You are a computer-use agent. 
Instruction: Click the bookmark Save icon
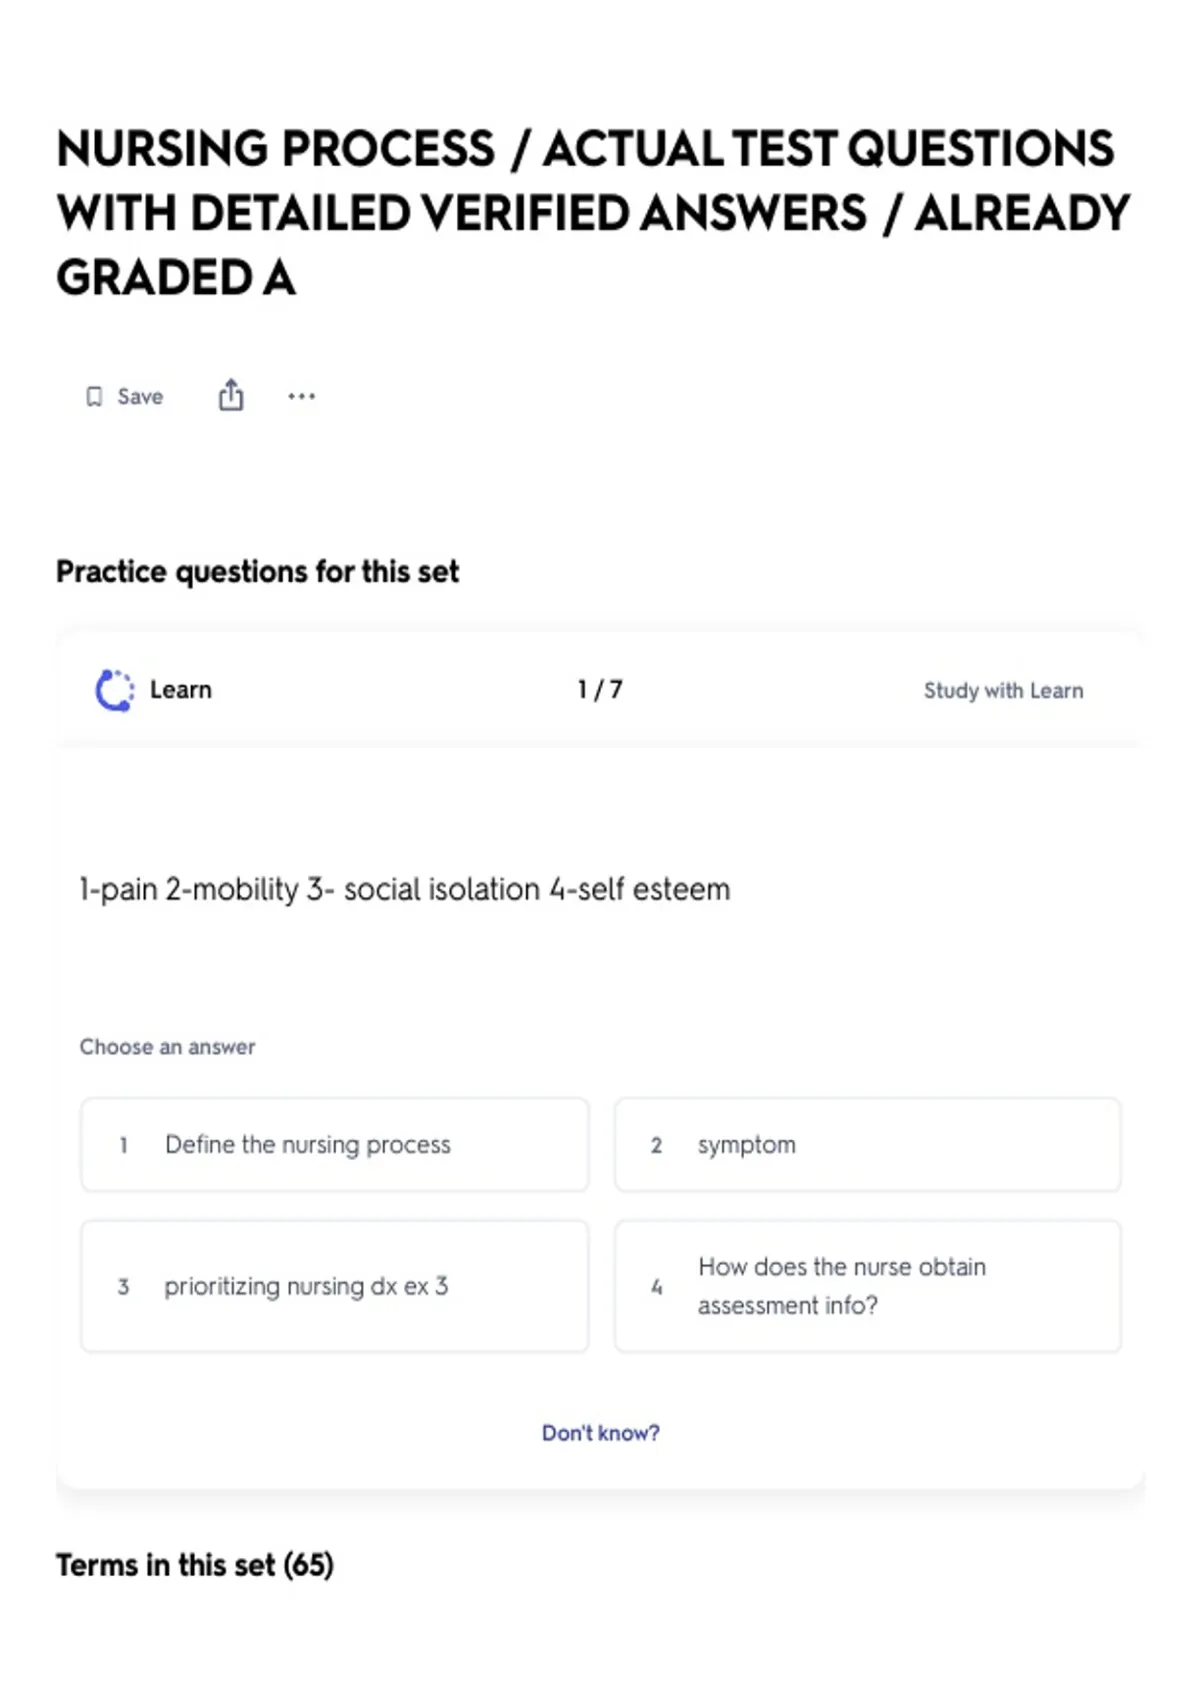(x=94, y=397)
